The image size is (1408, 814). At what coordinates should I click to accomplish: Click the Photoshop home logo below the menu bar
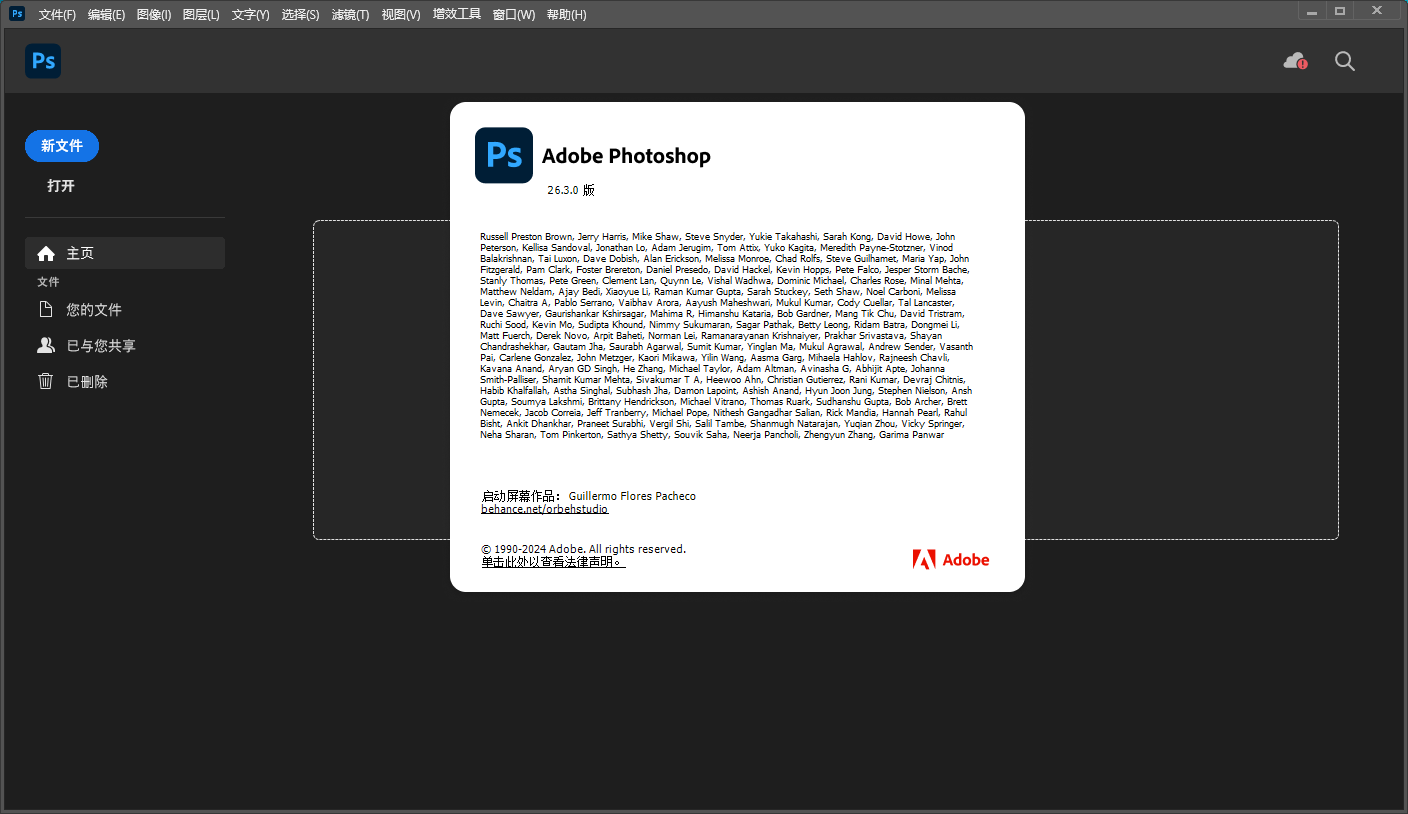pyautogui.click(x=43, y=61)
